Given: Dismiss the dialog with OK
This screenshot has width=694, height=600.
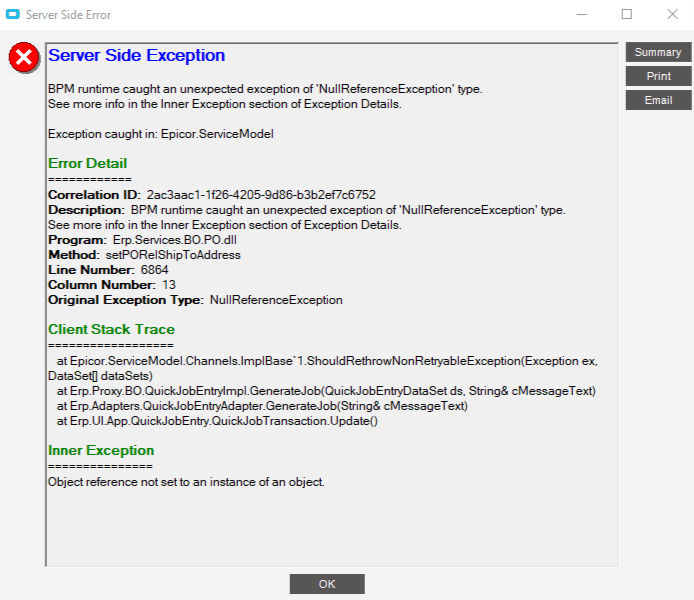Looking at the screenshot, I should click(327, 584).
